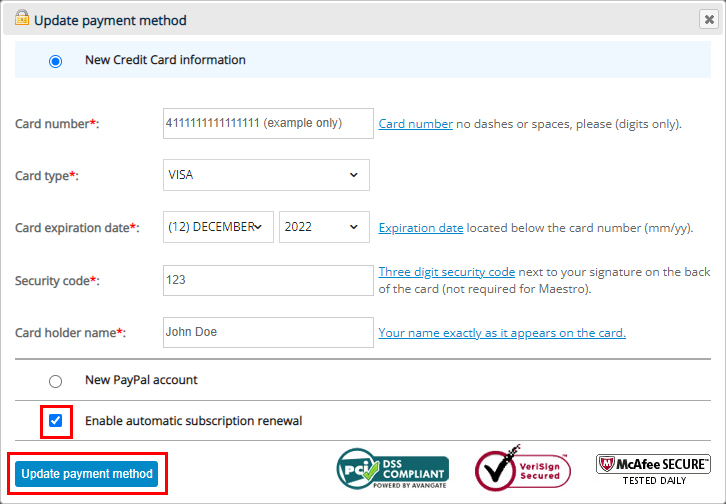The height and width of the screenshot is (504, 726).
Task: Click into the Card number field
Action: point(267,124)
